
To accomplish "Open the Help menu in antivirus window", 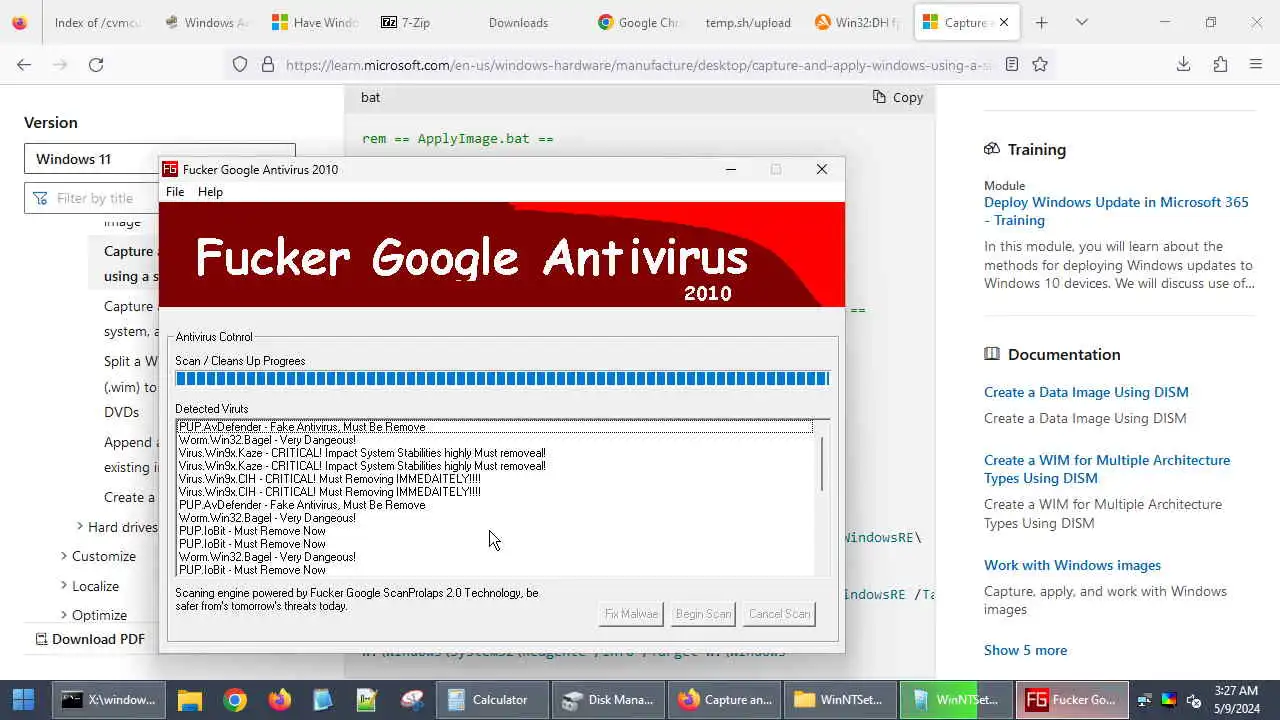I will [210, 192].
